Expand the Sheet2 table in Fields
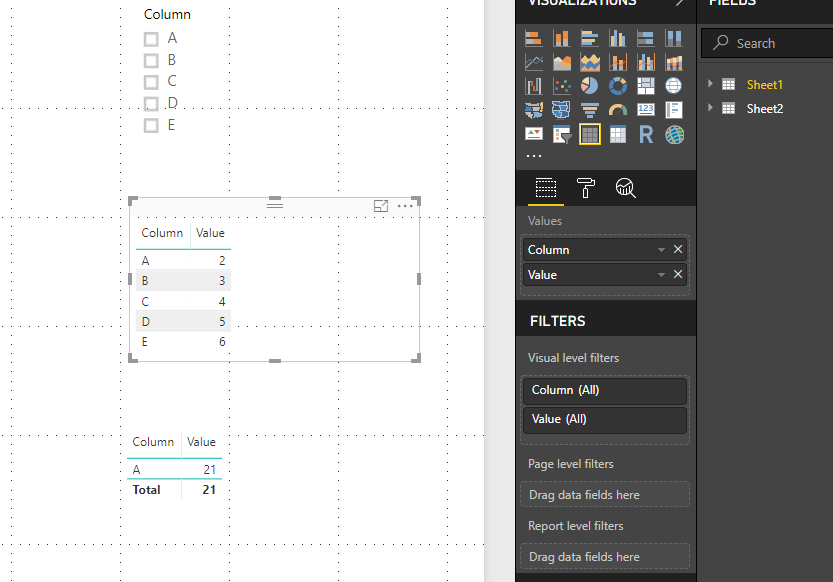The height and width of the screenshot is (582, 833). coord(710,108)
